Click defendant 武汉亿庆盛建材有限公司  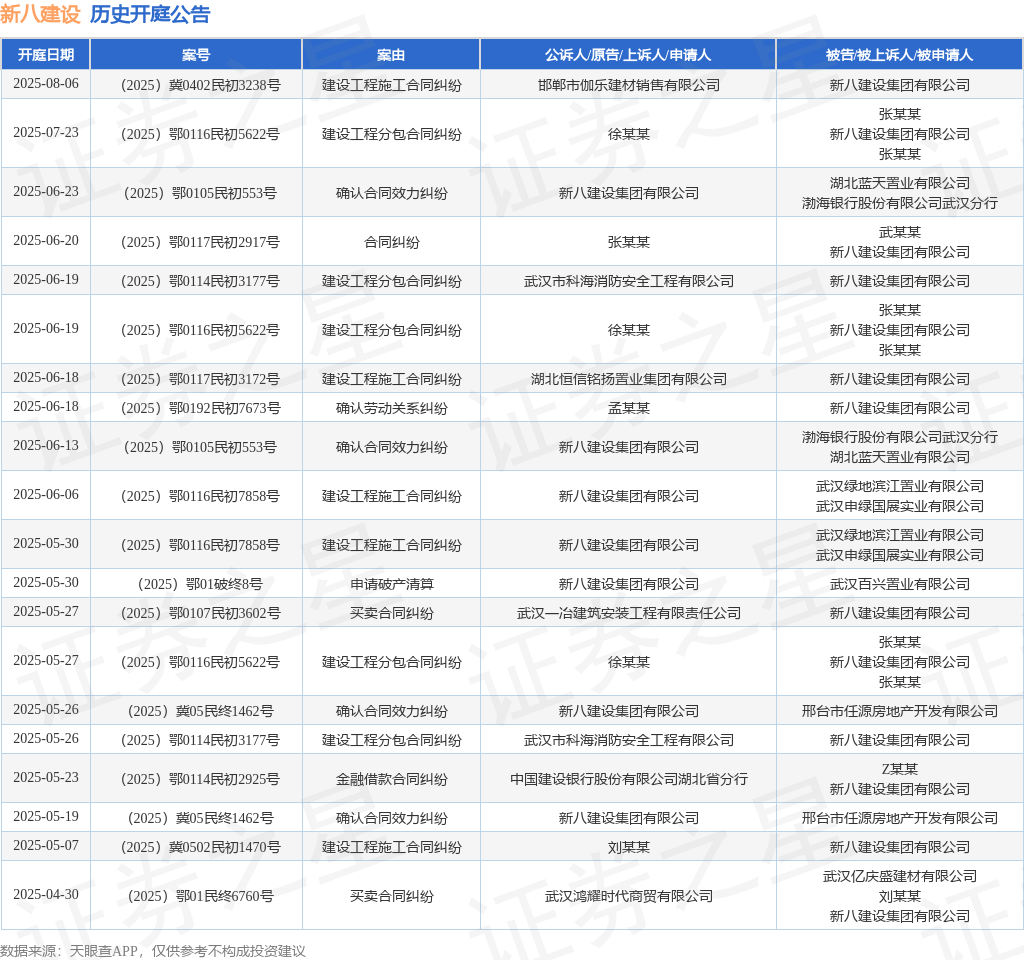point(899,876)
